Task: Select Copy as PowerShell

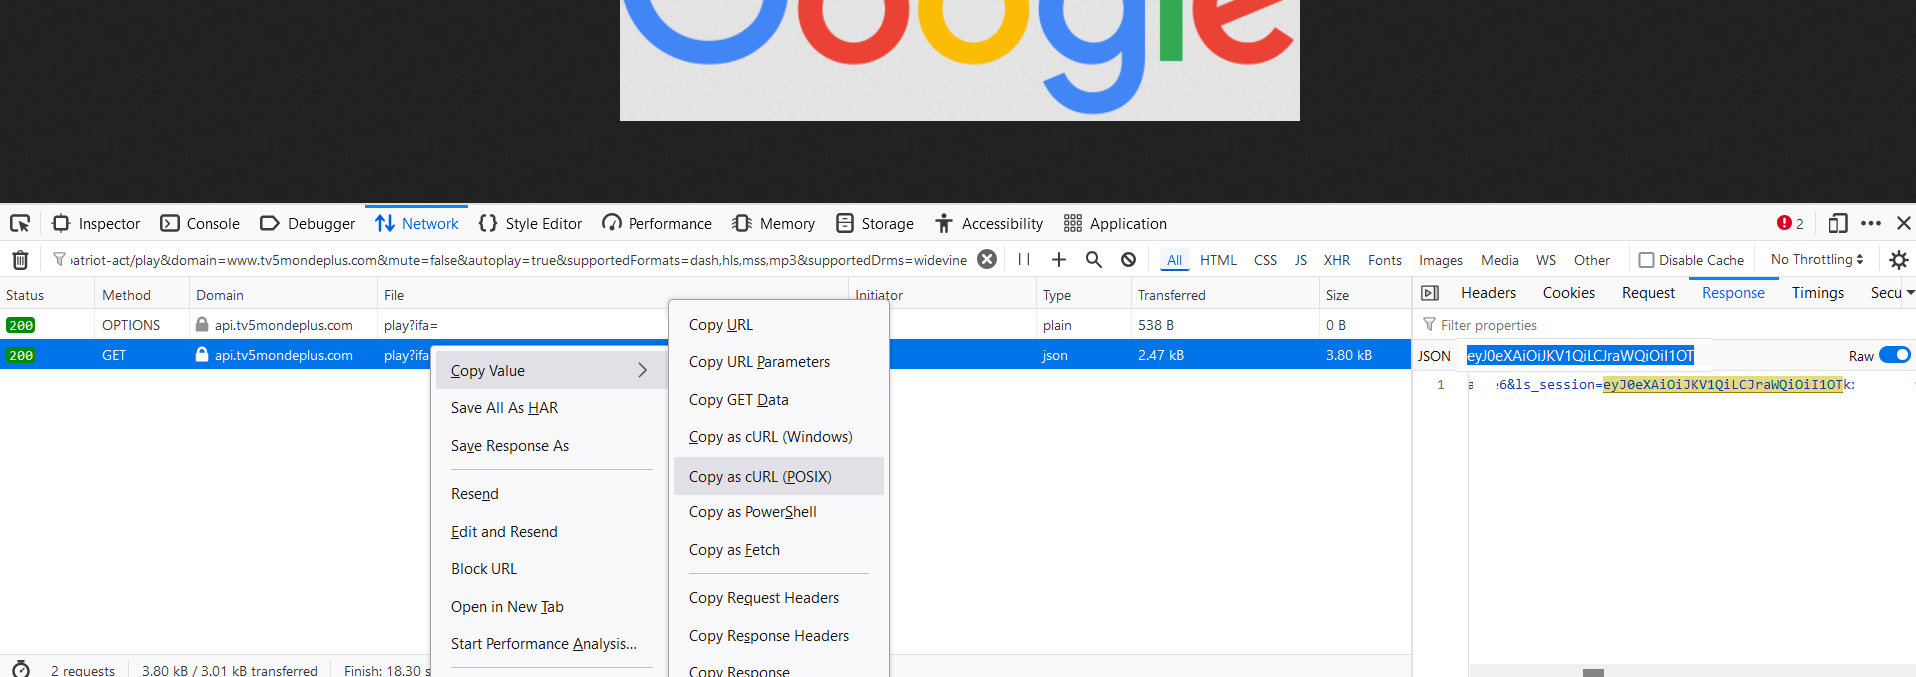Action: [x=752, y=512]
